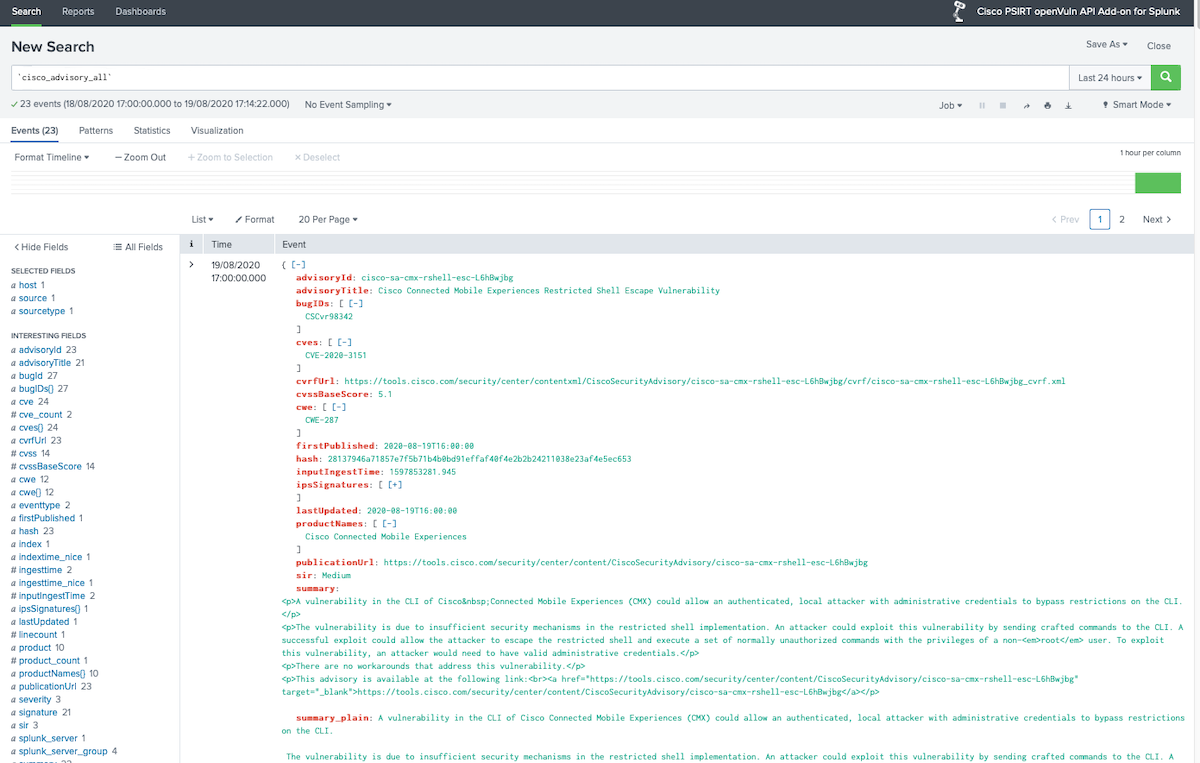
Task: Click the search query input field
Action: pos(540,78)
